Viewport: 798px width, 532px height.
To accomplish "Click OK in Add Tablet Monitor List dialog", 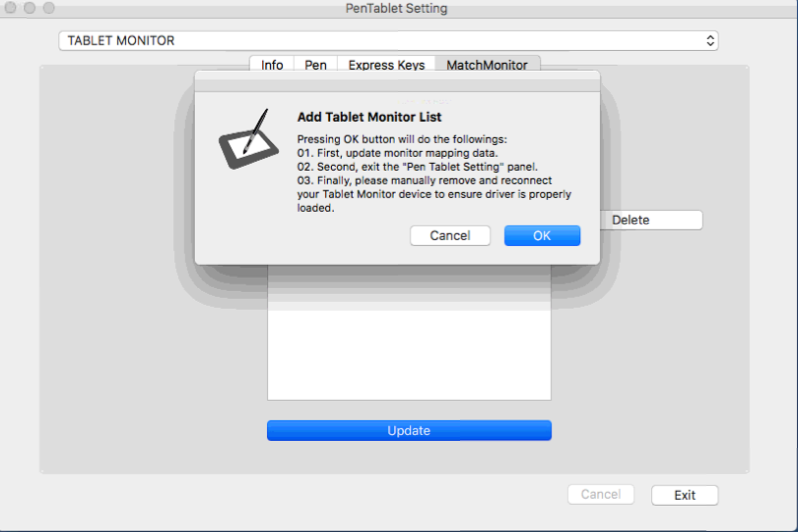I will 542,236.
